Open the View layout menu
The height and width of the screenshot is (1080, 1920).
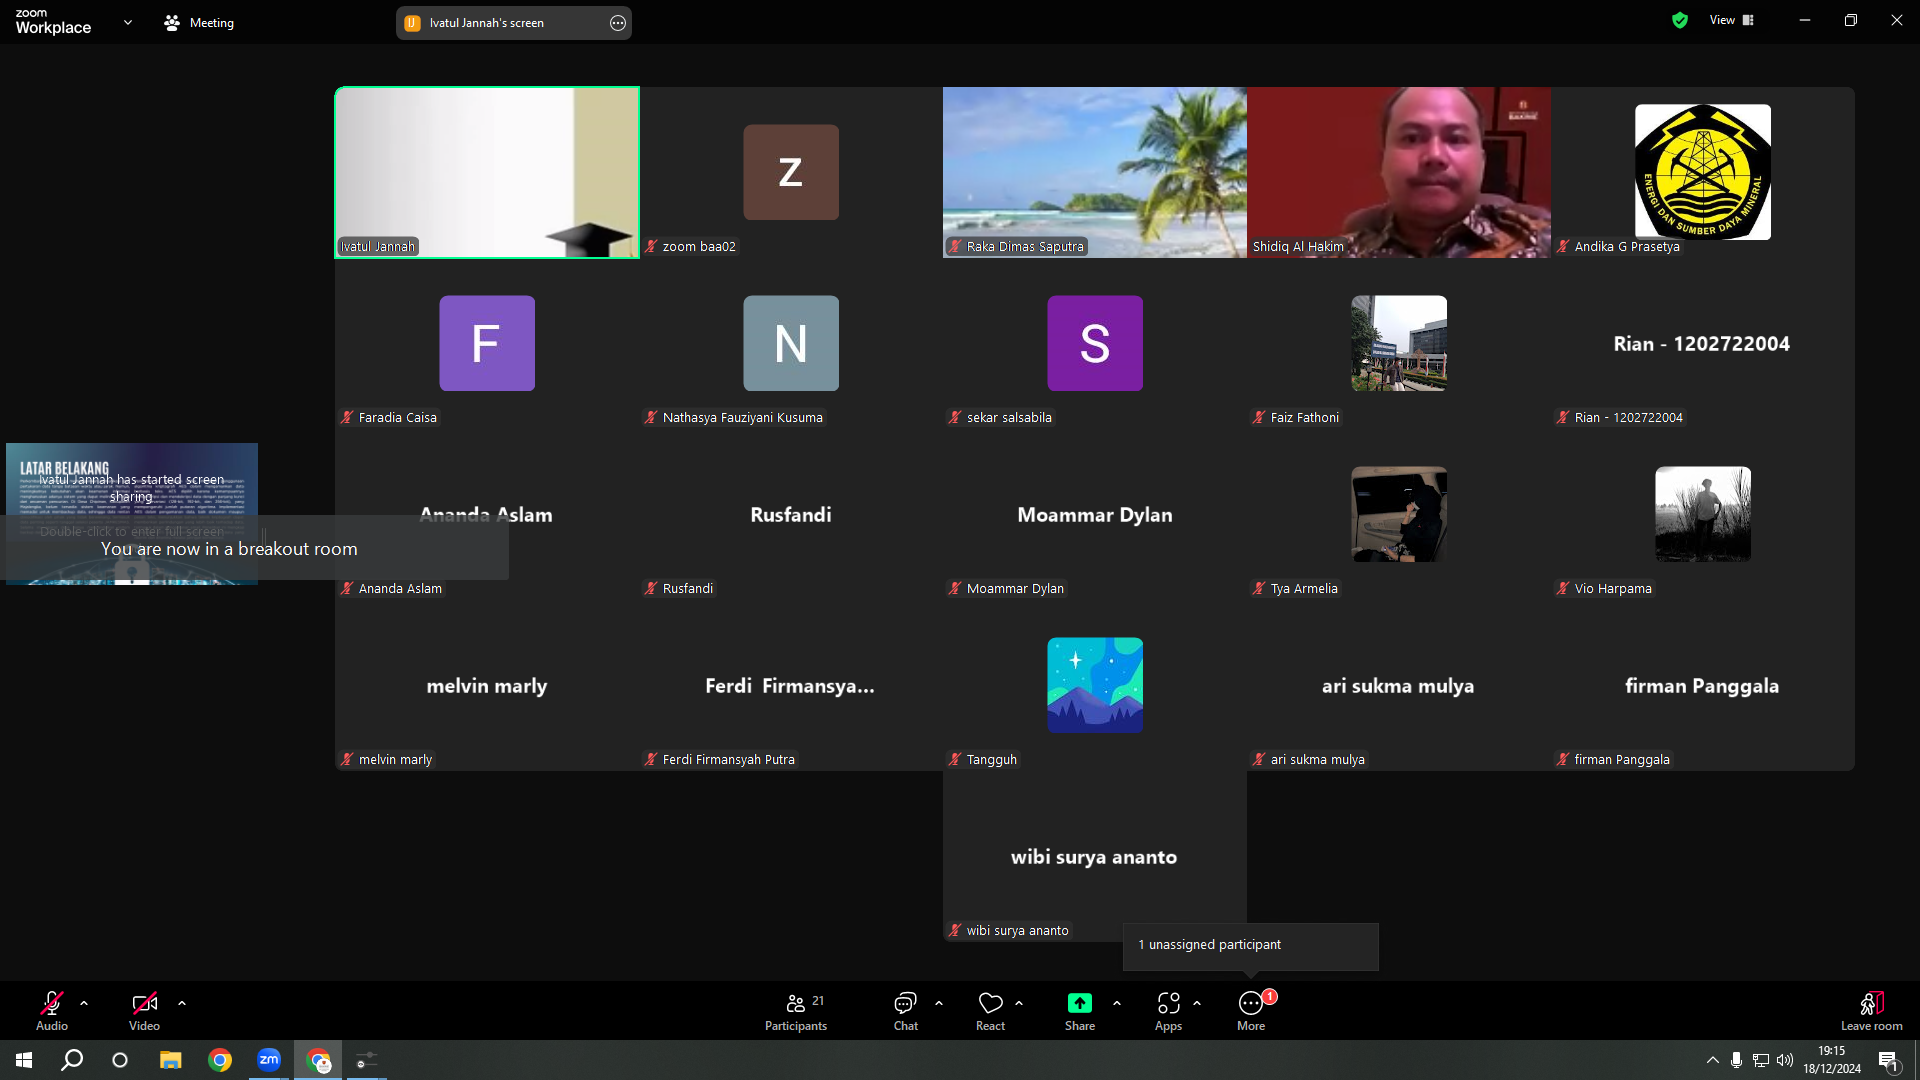pos(1732,20)
